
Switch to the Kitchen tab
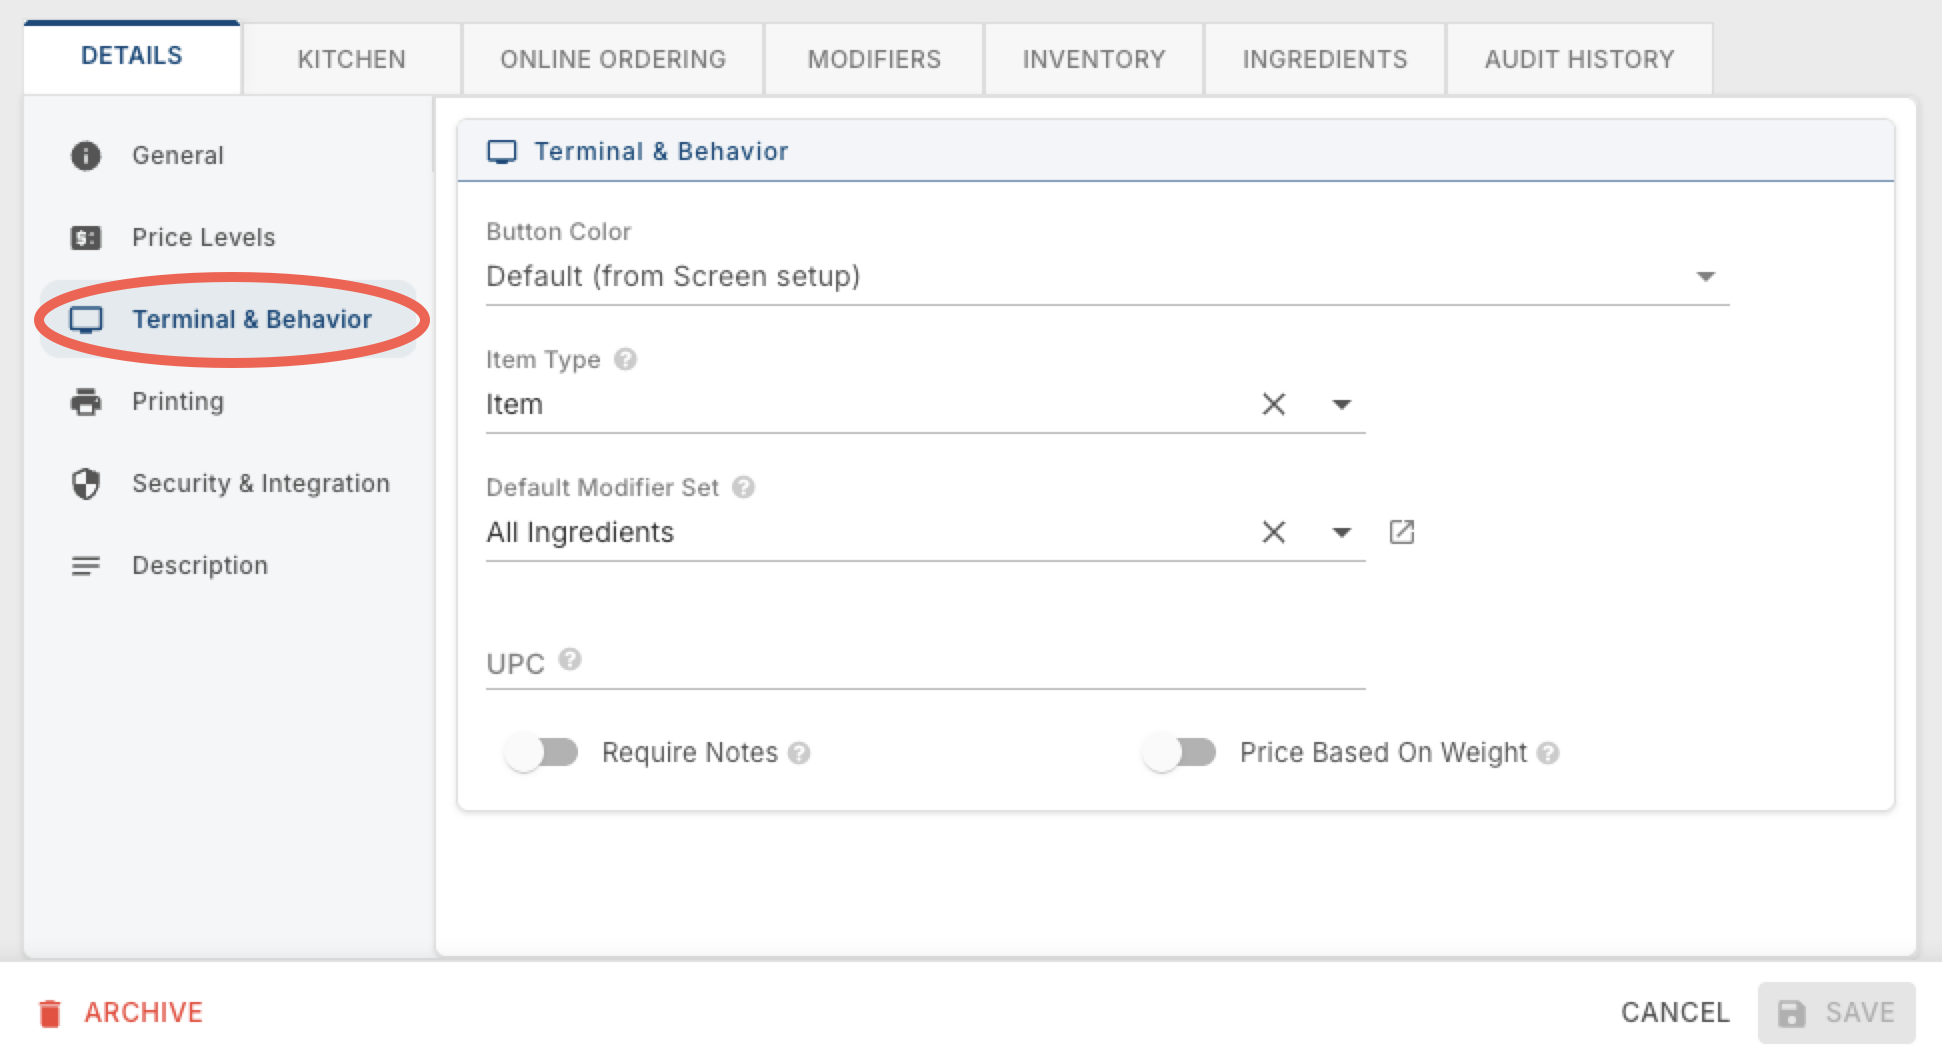[x=351, y=59]
